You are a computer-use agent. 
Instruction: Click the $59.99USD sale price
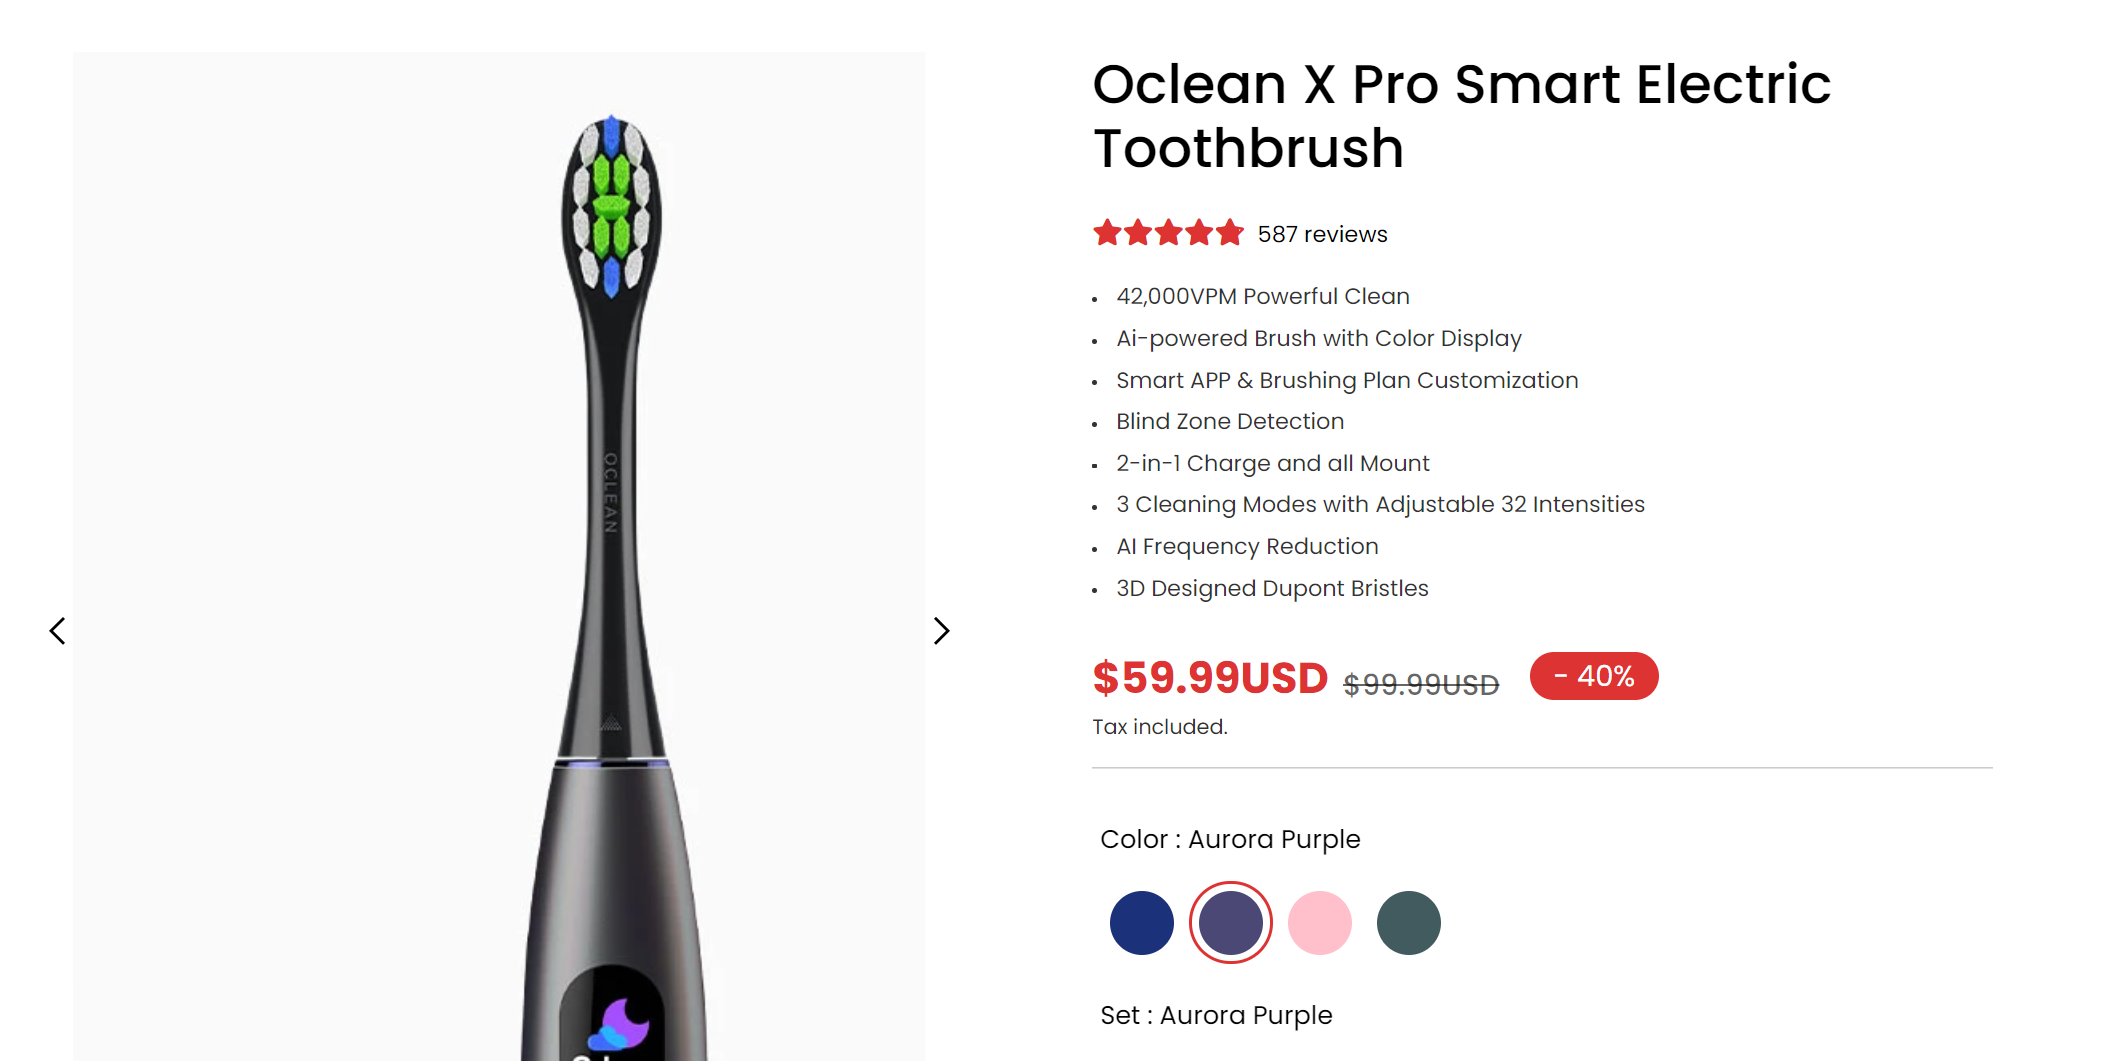tap(1210, 678)
